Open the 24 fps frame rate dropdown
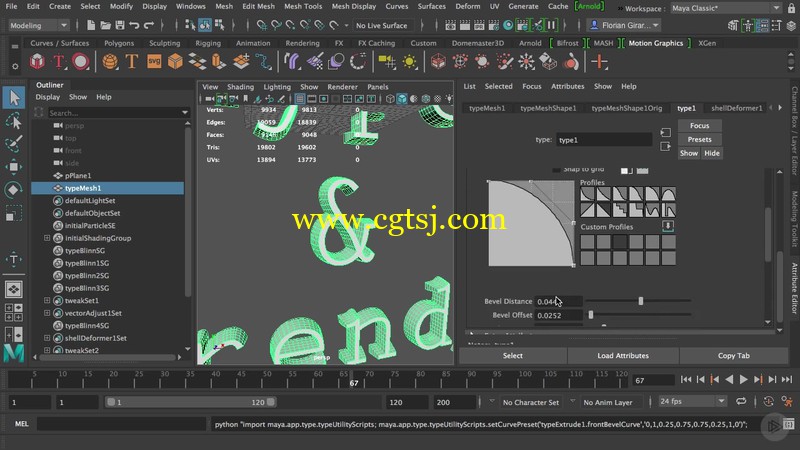The width and height of the screenshot is (800, 450). (692, 402)
